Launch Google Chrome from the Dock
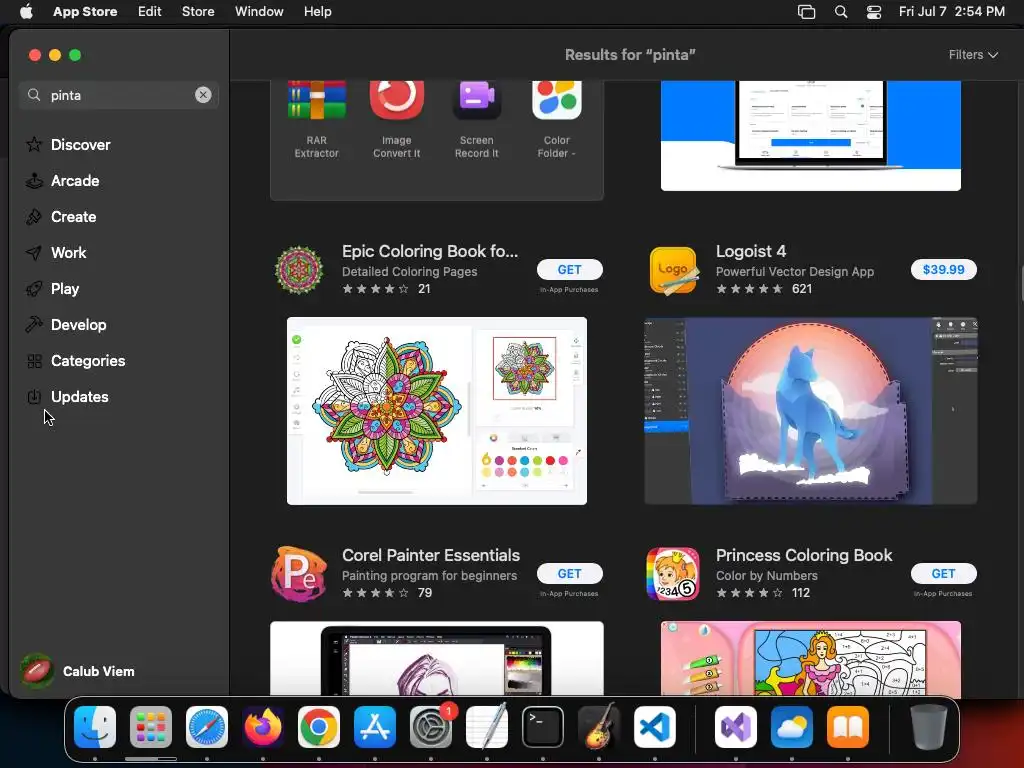1024x768 pixels. pos(319,727)
